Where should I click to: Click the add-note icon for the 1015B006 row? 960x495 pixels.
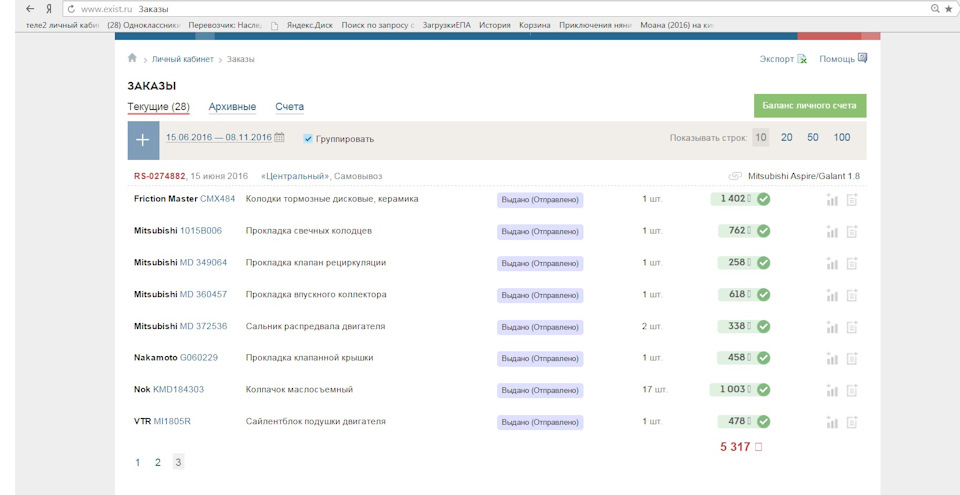[x=852, y=231]
